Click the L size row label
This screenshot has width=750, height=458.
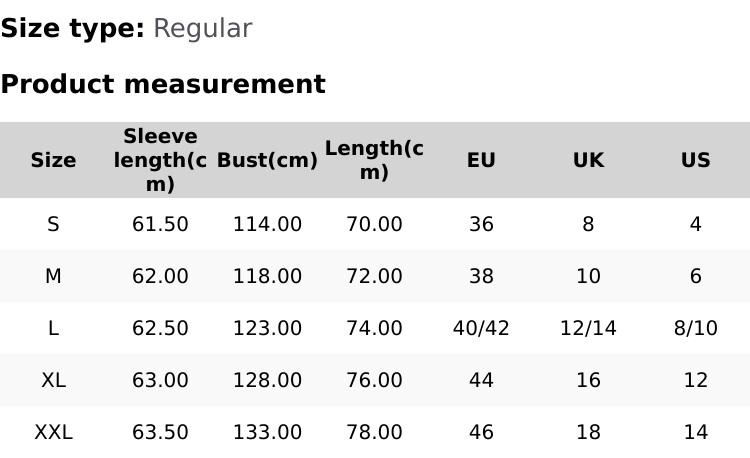(53, 328)
